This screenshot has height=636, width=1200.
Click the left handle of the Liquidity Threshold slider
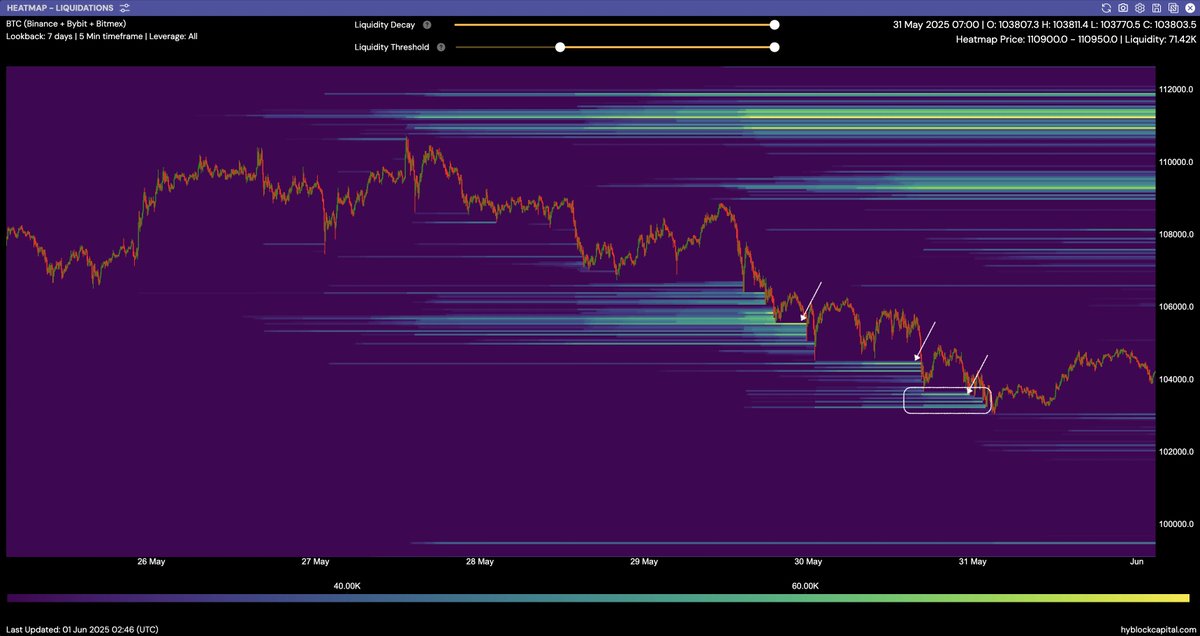pyautogui.click(x=559, y=47)
